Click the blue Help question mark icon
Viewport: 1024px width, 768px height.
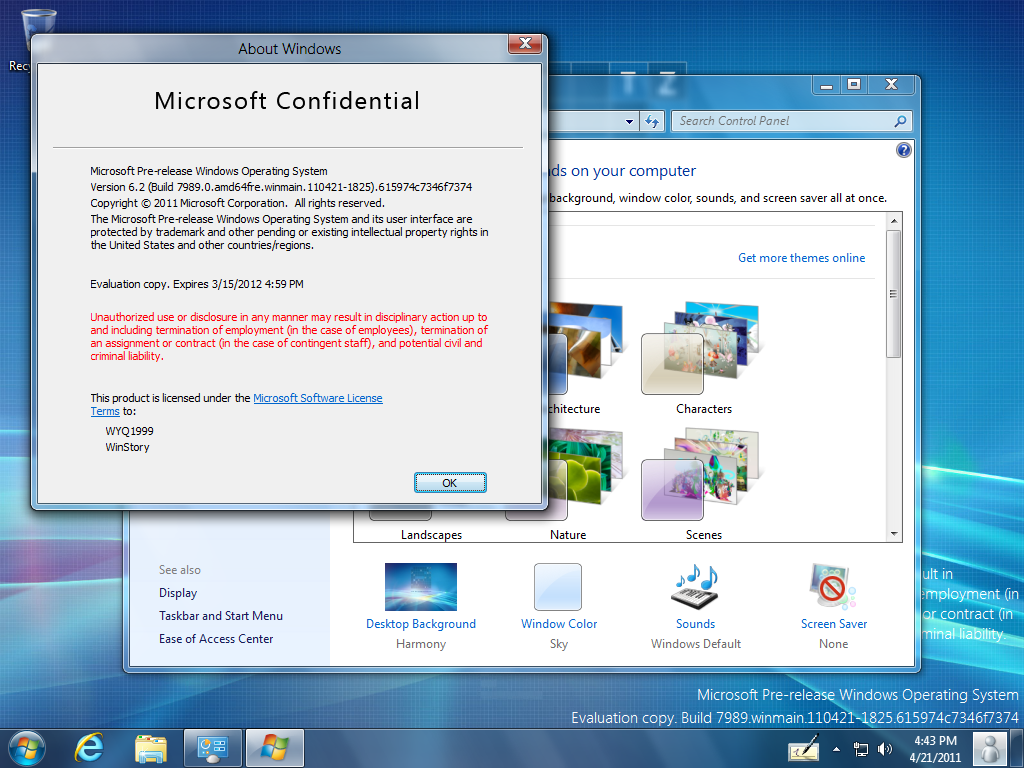904,150
